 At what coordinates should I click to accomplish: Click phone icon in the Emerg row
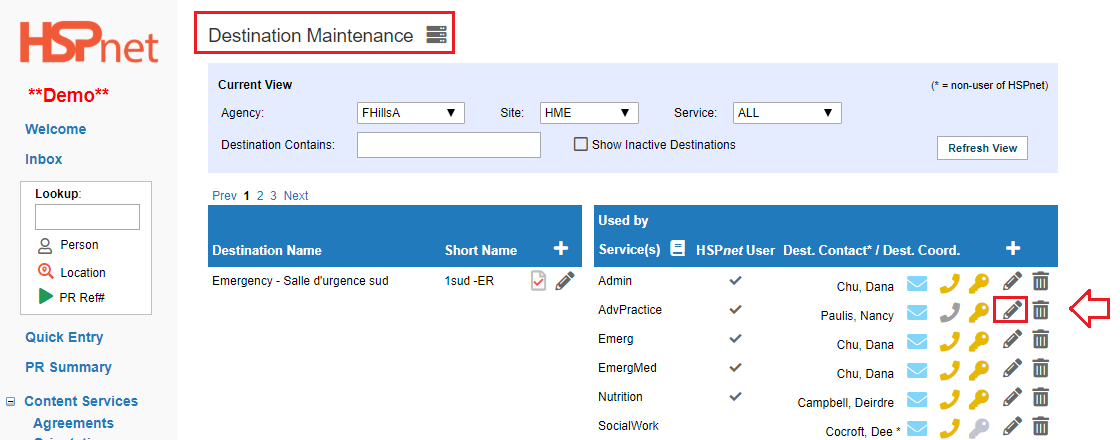pyautogui.click(x=949, y=342)
